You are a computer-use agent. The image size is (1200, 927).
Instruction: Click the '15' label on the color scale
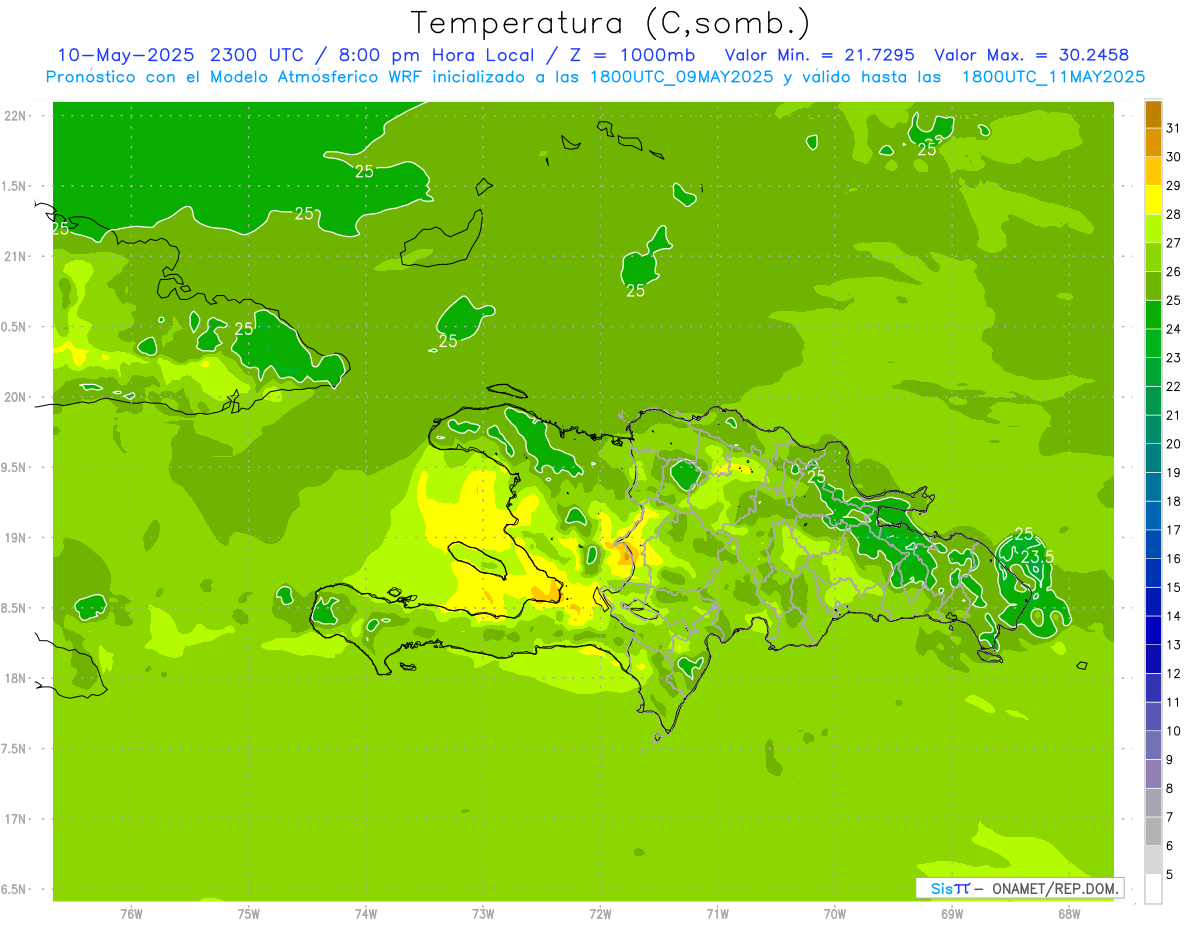tap(1174, 587)
